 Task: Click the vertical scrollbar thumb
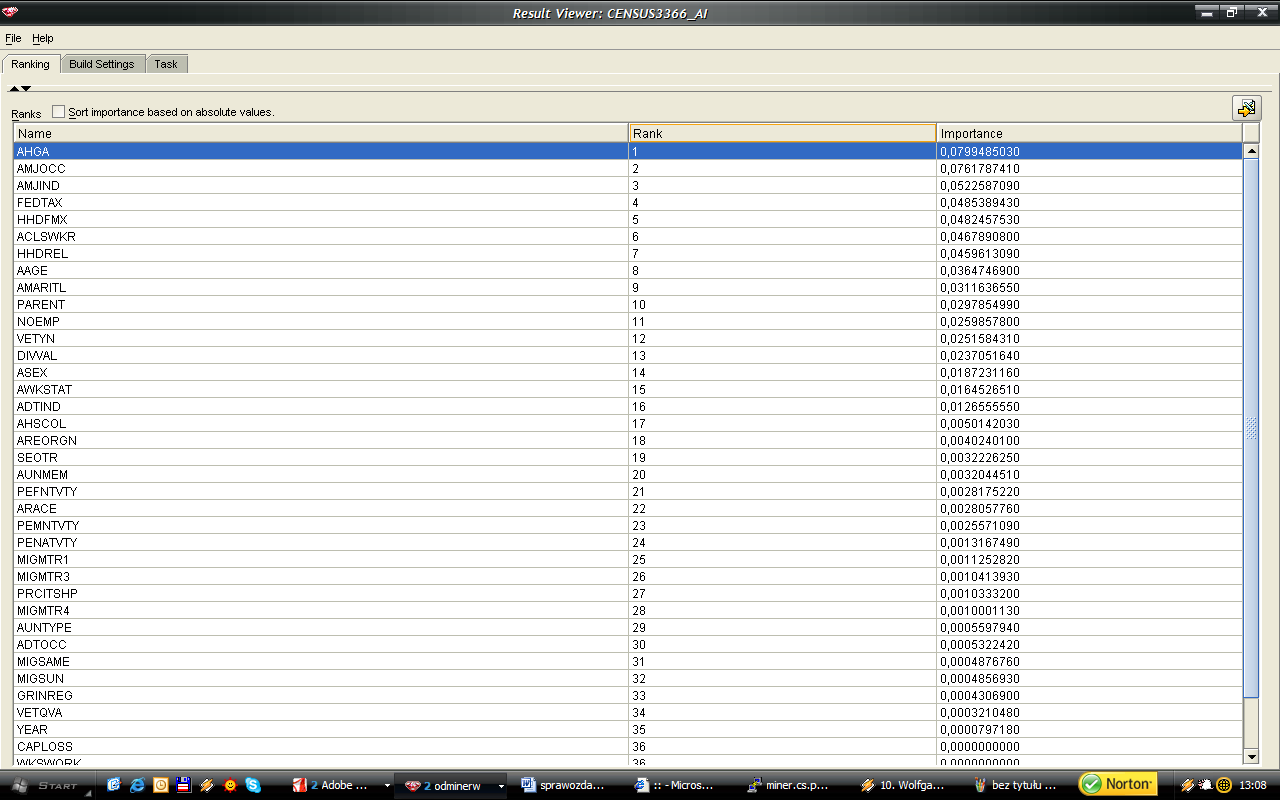(x=1251, y=429)
